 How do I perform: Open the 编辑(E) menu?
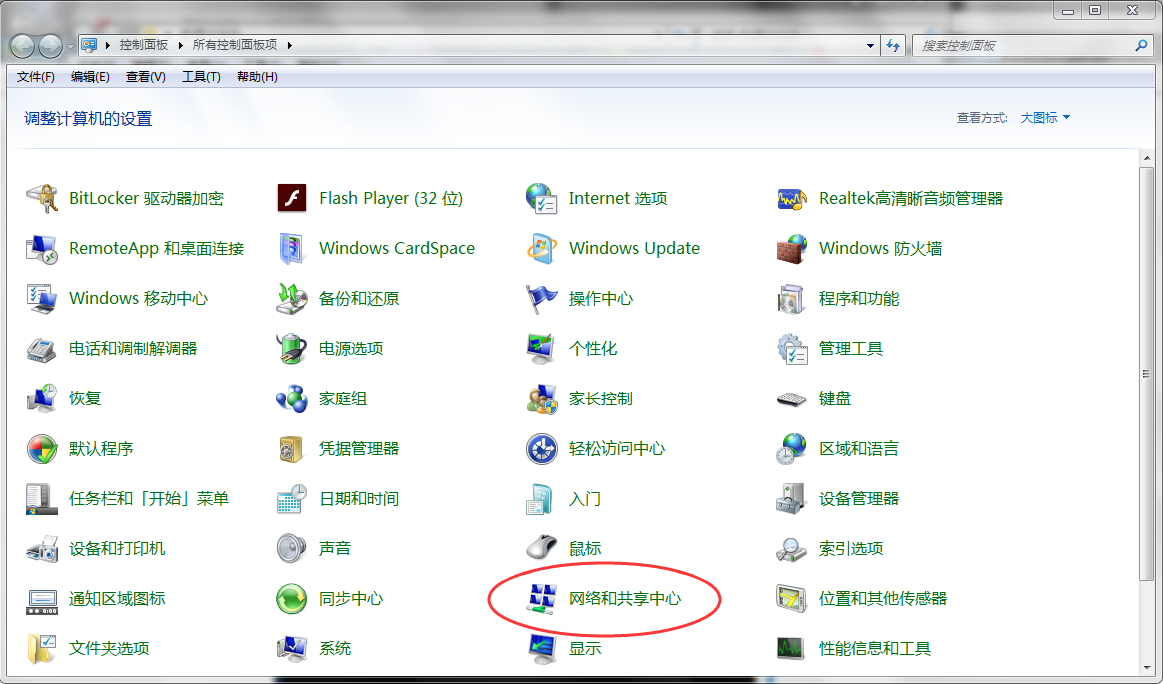(x=90, y=76)
